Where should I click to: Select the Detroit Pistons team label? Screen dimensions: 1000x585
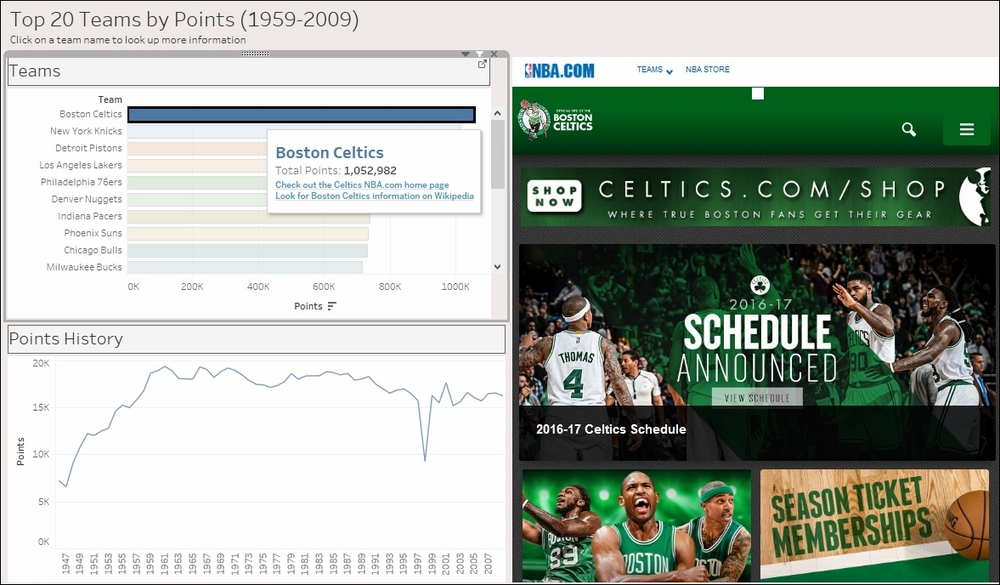(89, 148)
